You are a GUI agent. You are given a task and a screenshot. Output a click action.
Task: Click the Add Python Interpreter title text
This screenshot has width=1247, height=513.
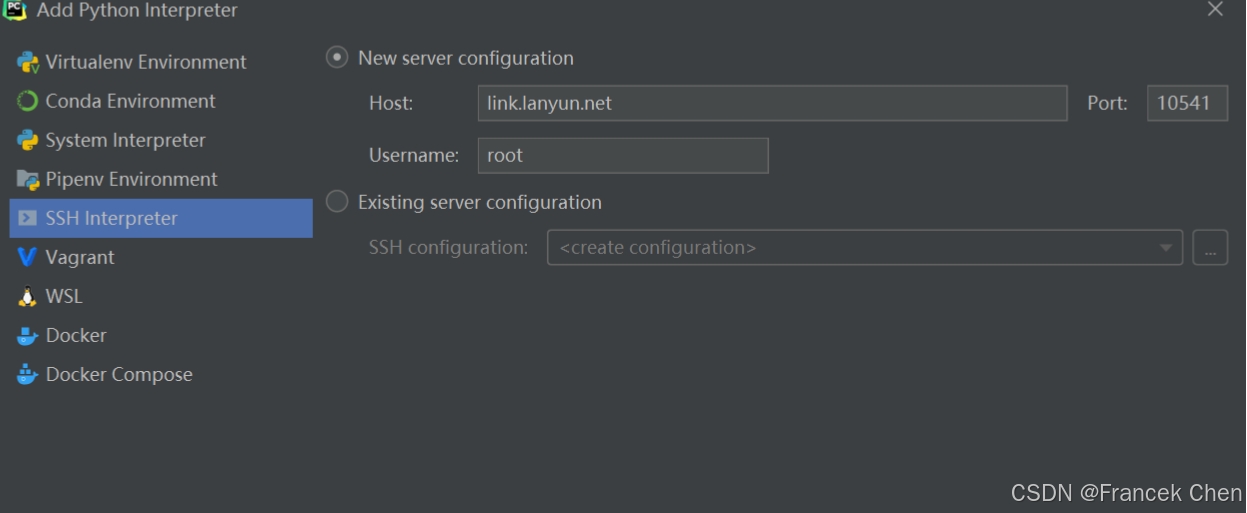click(138, 11)
